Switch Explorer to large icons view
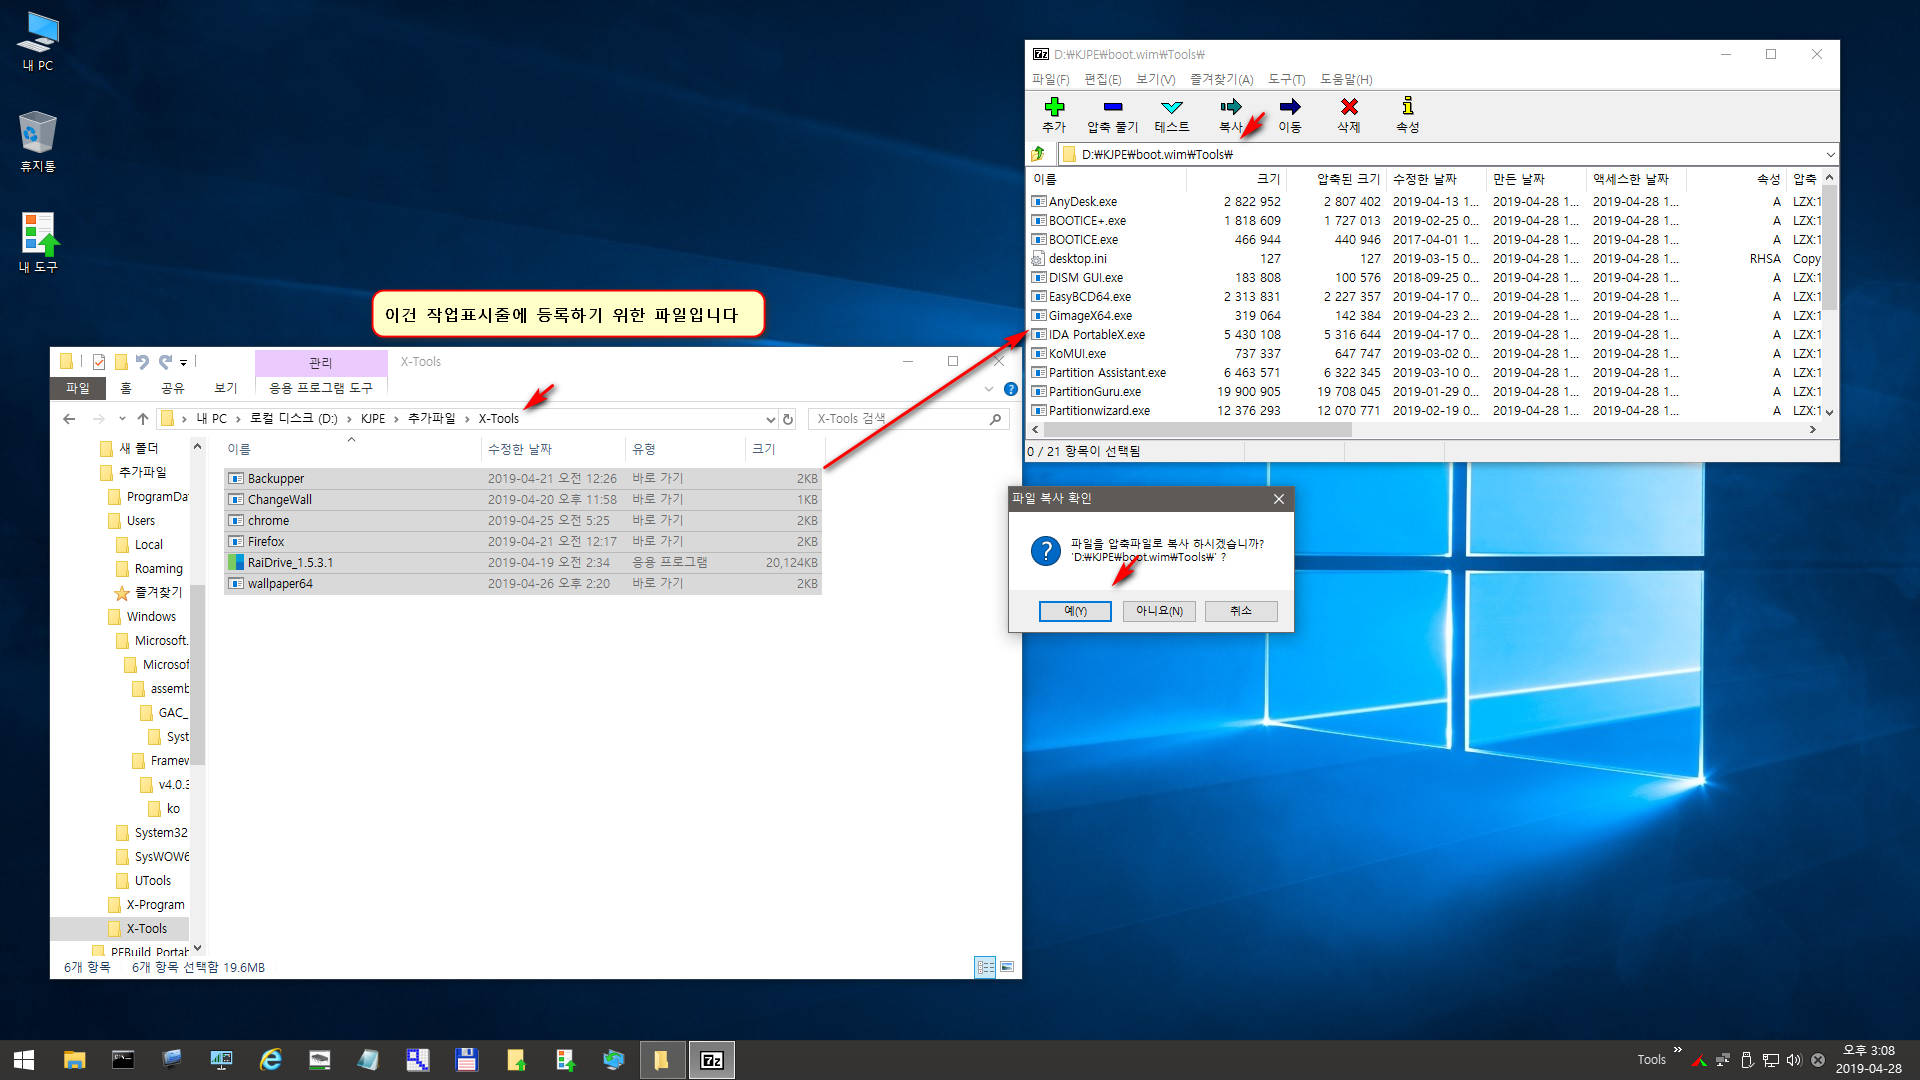This screenshot has height=1080, width=1920. coord(1007,967)
